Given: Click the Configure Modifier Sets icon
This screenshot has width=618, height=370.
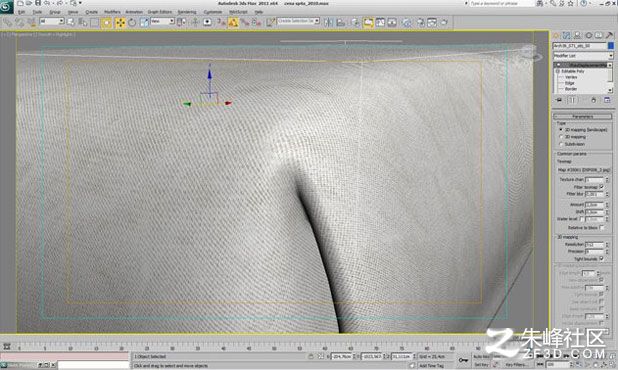Looking at the screenshot, I should tap(607, 100).
